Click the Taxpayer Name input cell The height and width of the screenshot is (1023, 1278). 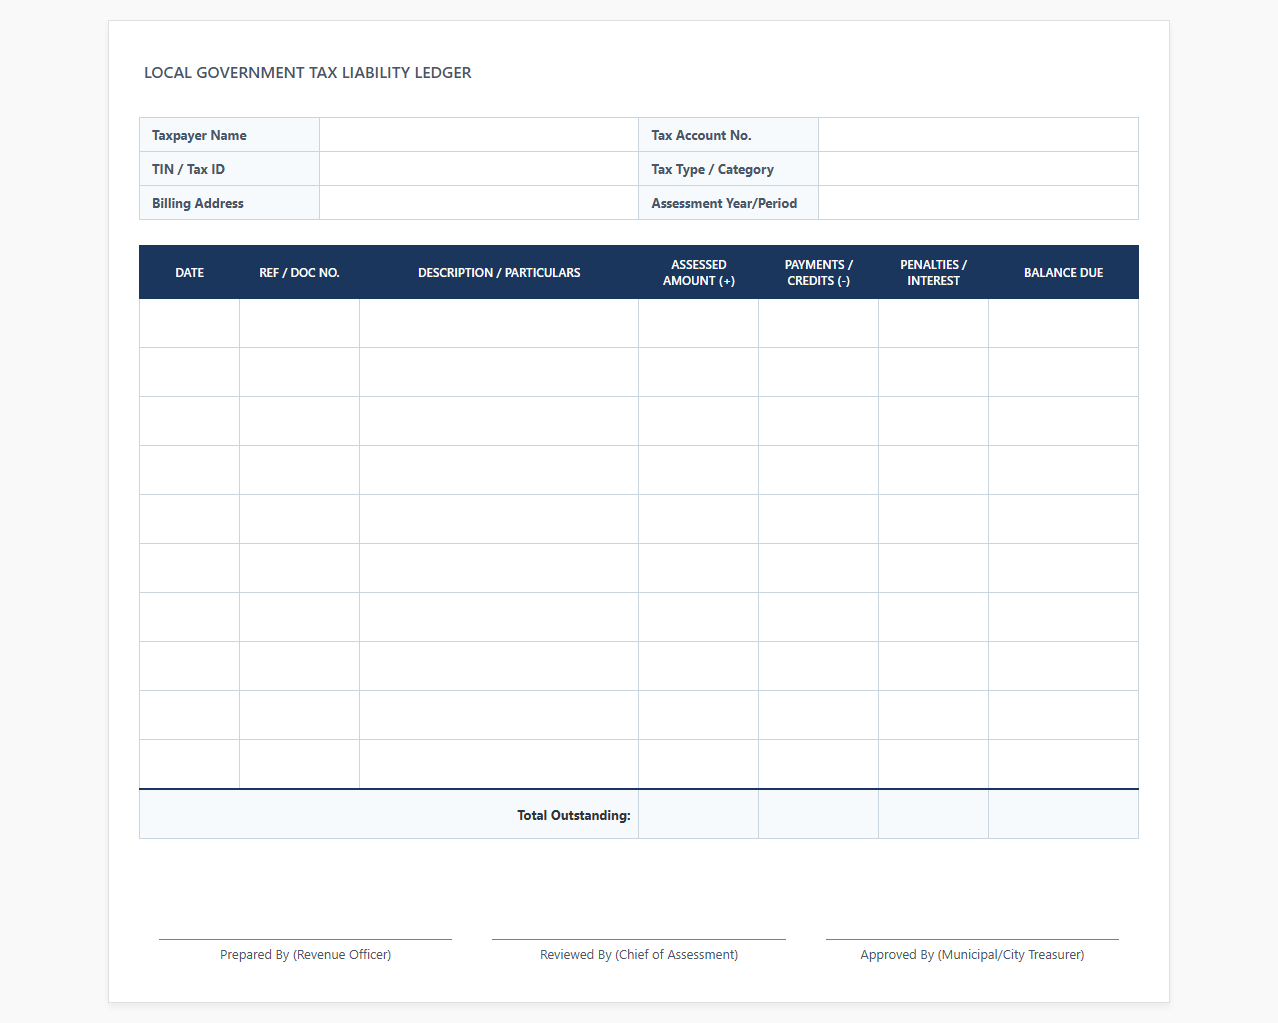click(479, 135)
